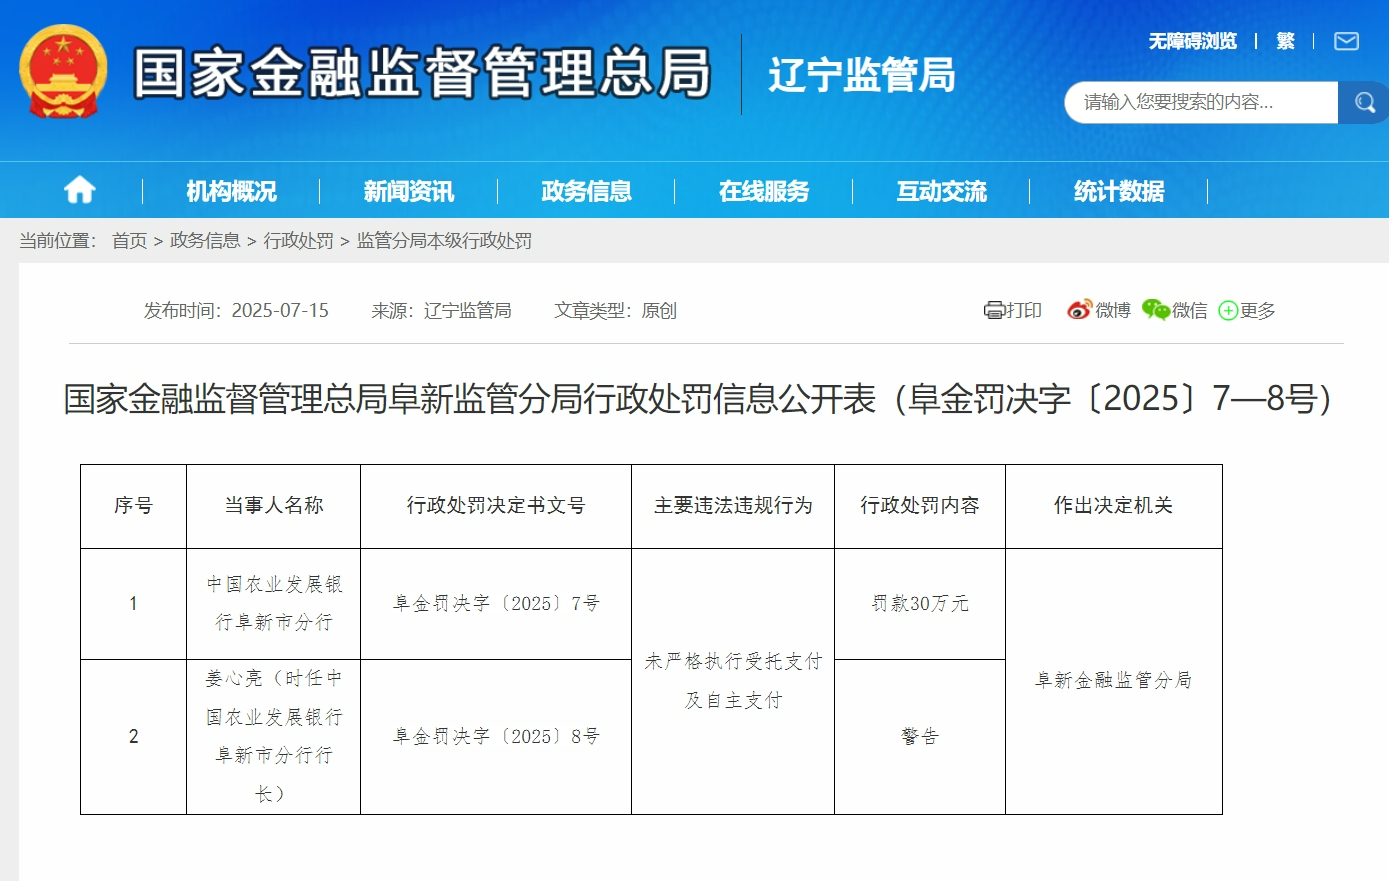
Task: Switch to traditional Chinese with 繁
Action: point(1285,41)
